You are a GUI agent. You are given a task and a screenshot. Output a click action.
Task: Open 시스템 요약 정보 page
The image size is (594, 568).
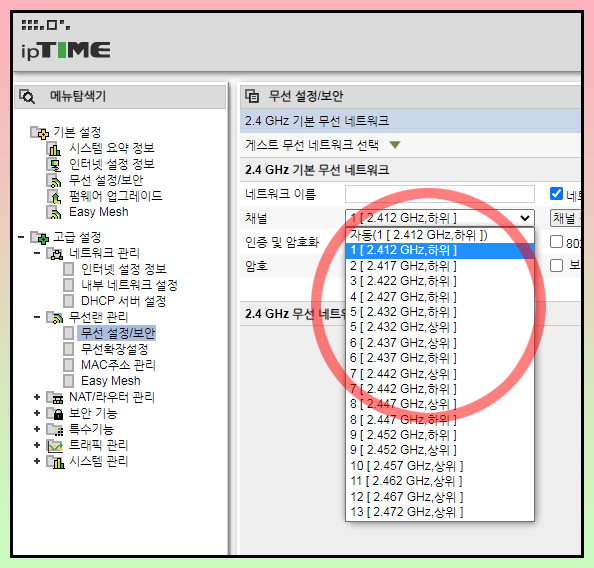(x=112, y=148)
